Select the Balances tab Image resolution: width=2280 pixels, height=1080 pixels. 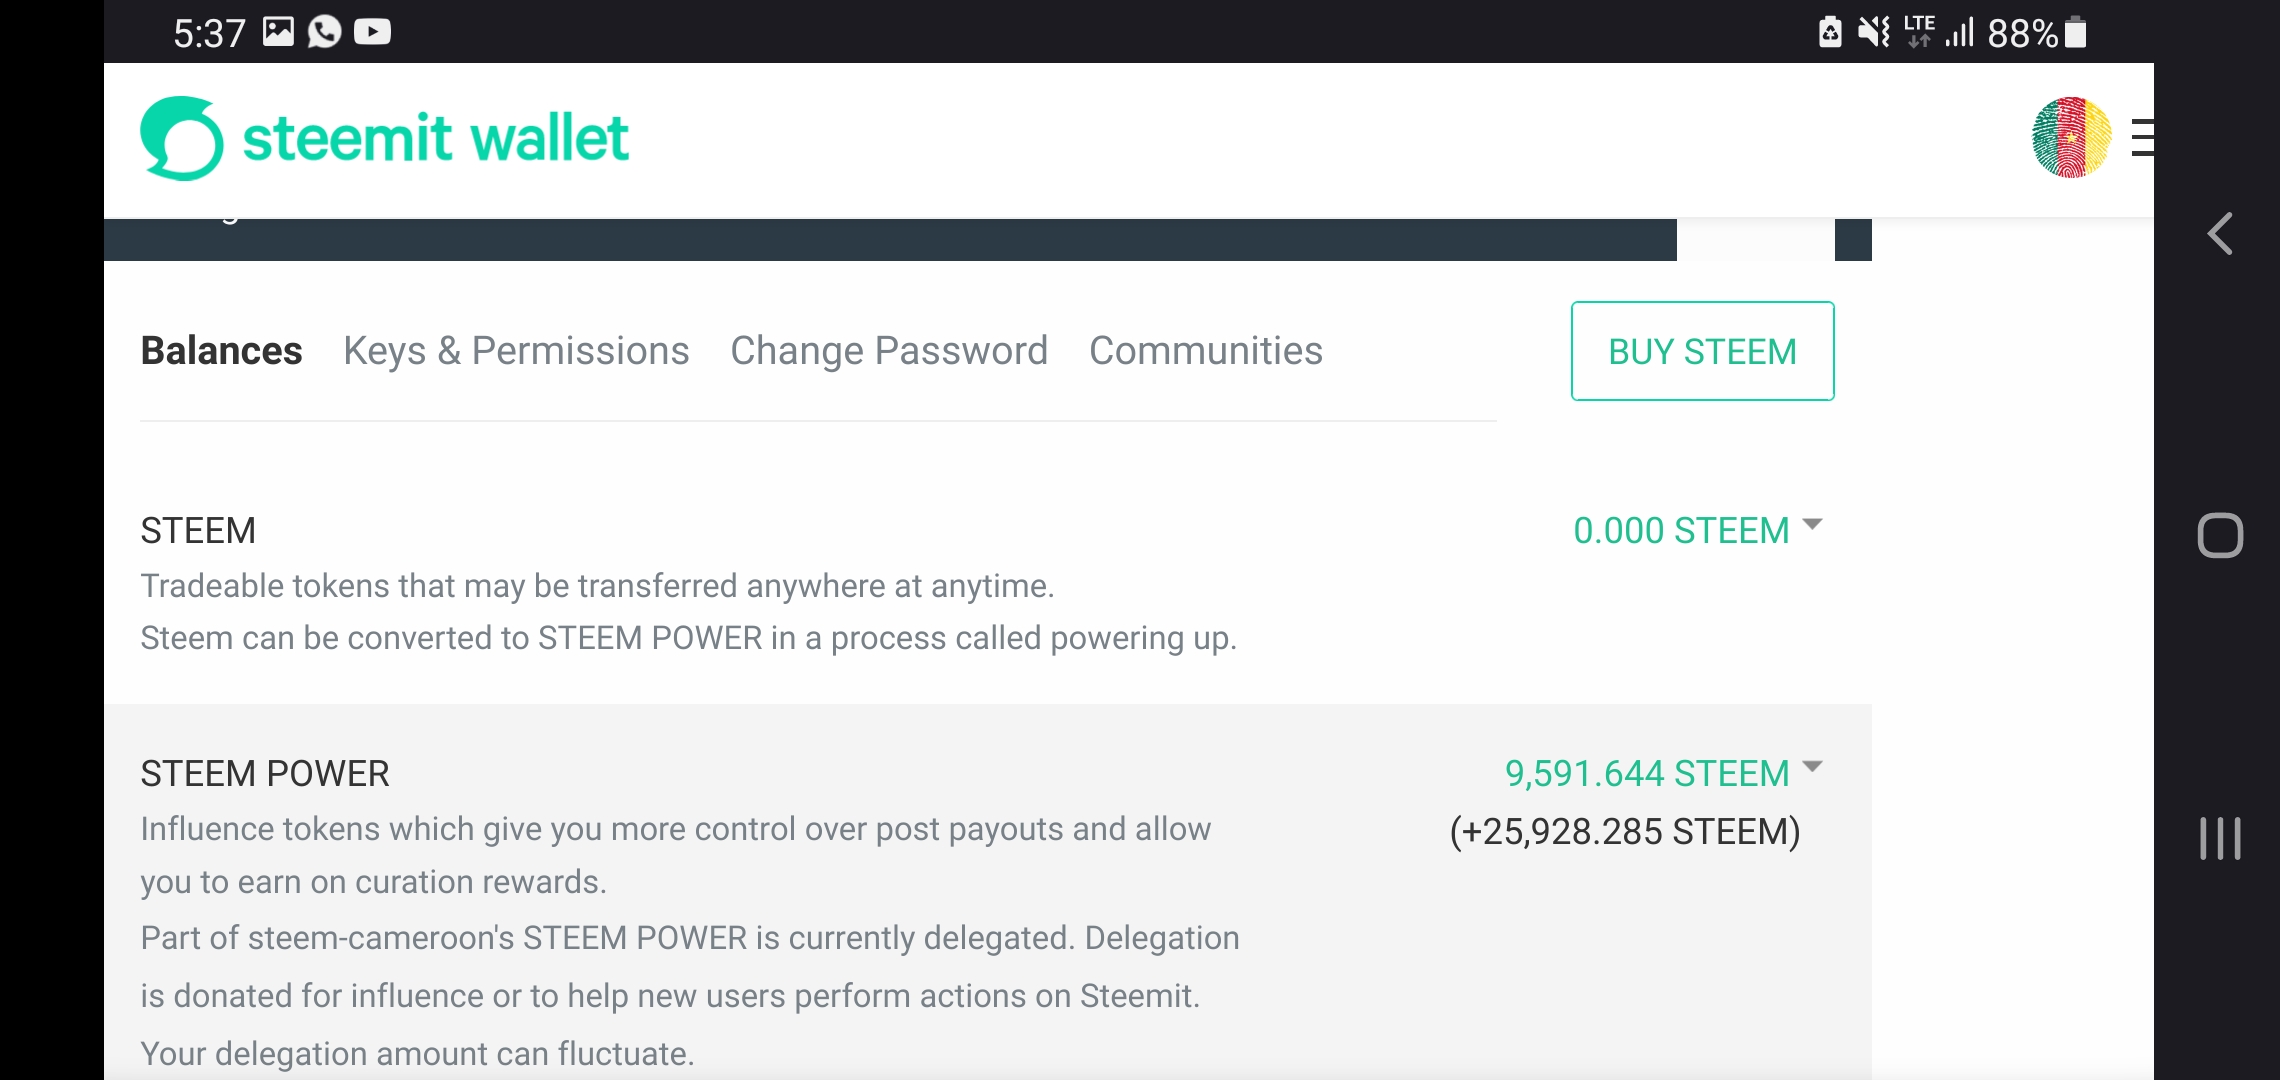221,351
